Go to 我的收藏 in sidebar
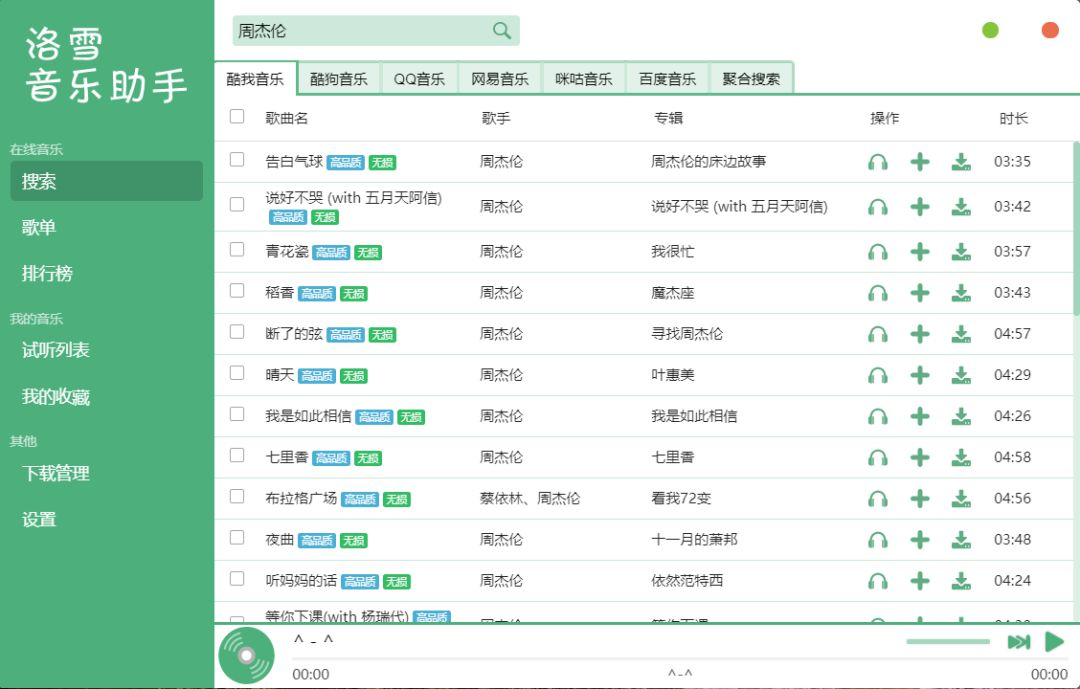This screenshot has height=689, width=1080. (107, 397)
